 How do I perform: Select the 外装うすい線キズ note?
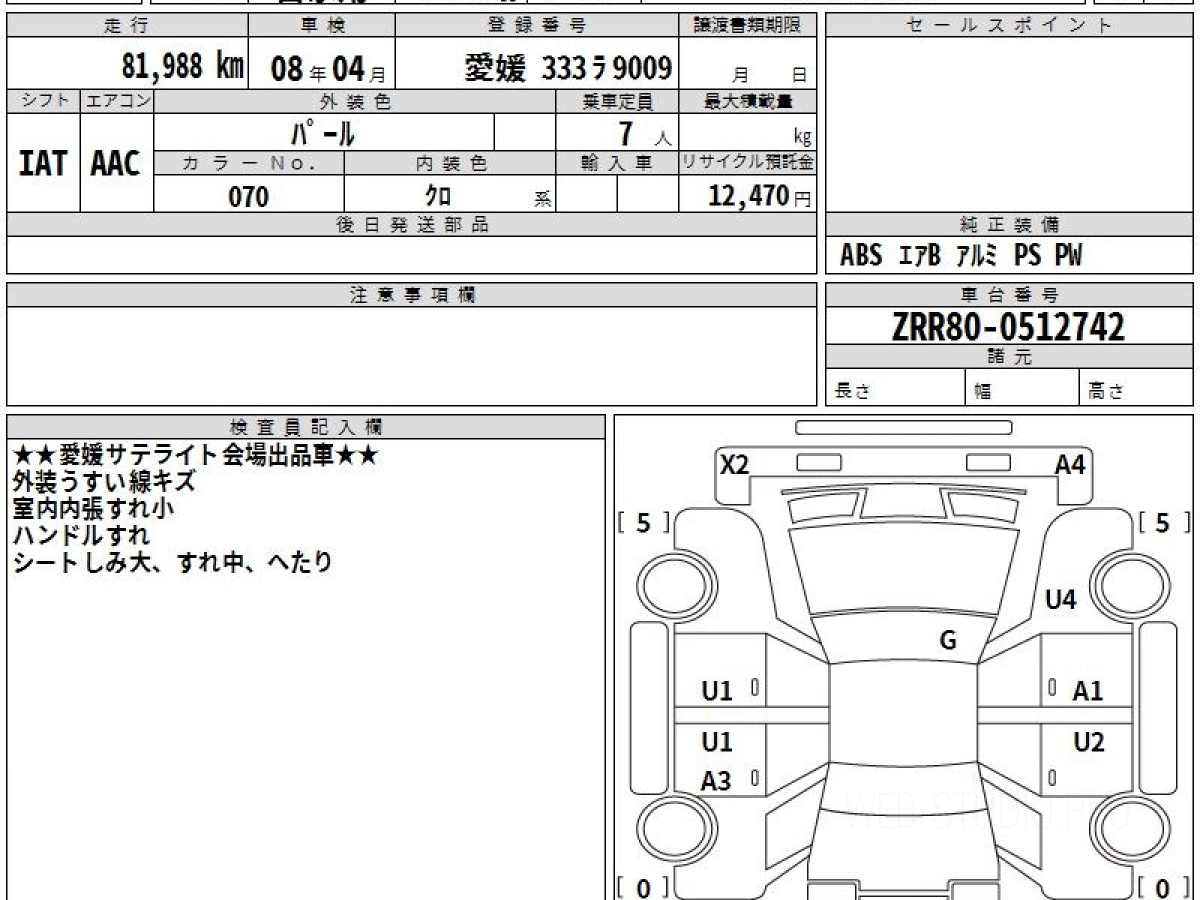(x=104, y=482)
